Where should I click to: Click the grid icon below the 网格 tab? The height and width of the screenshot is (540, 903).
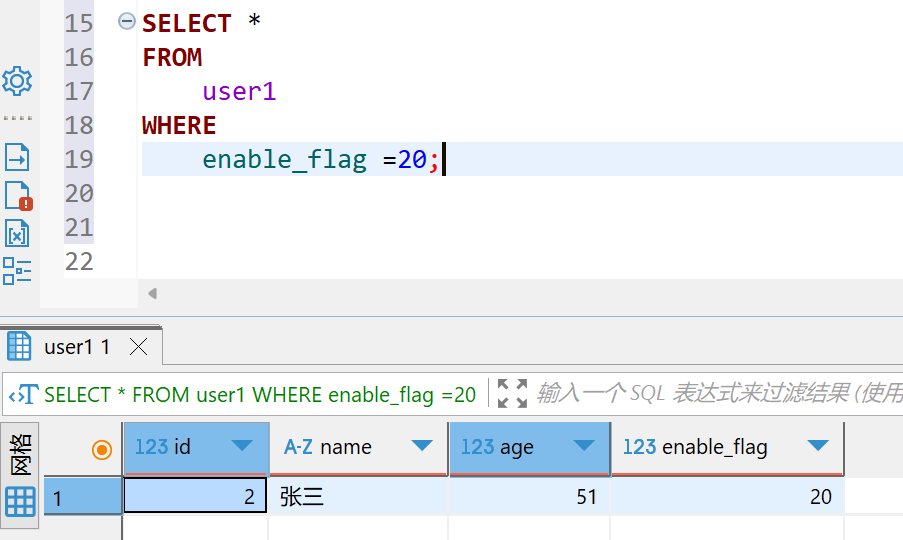coord(20,500)
